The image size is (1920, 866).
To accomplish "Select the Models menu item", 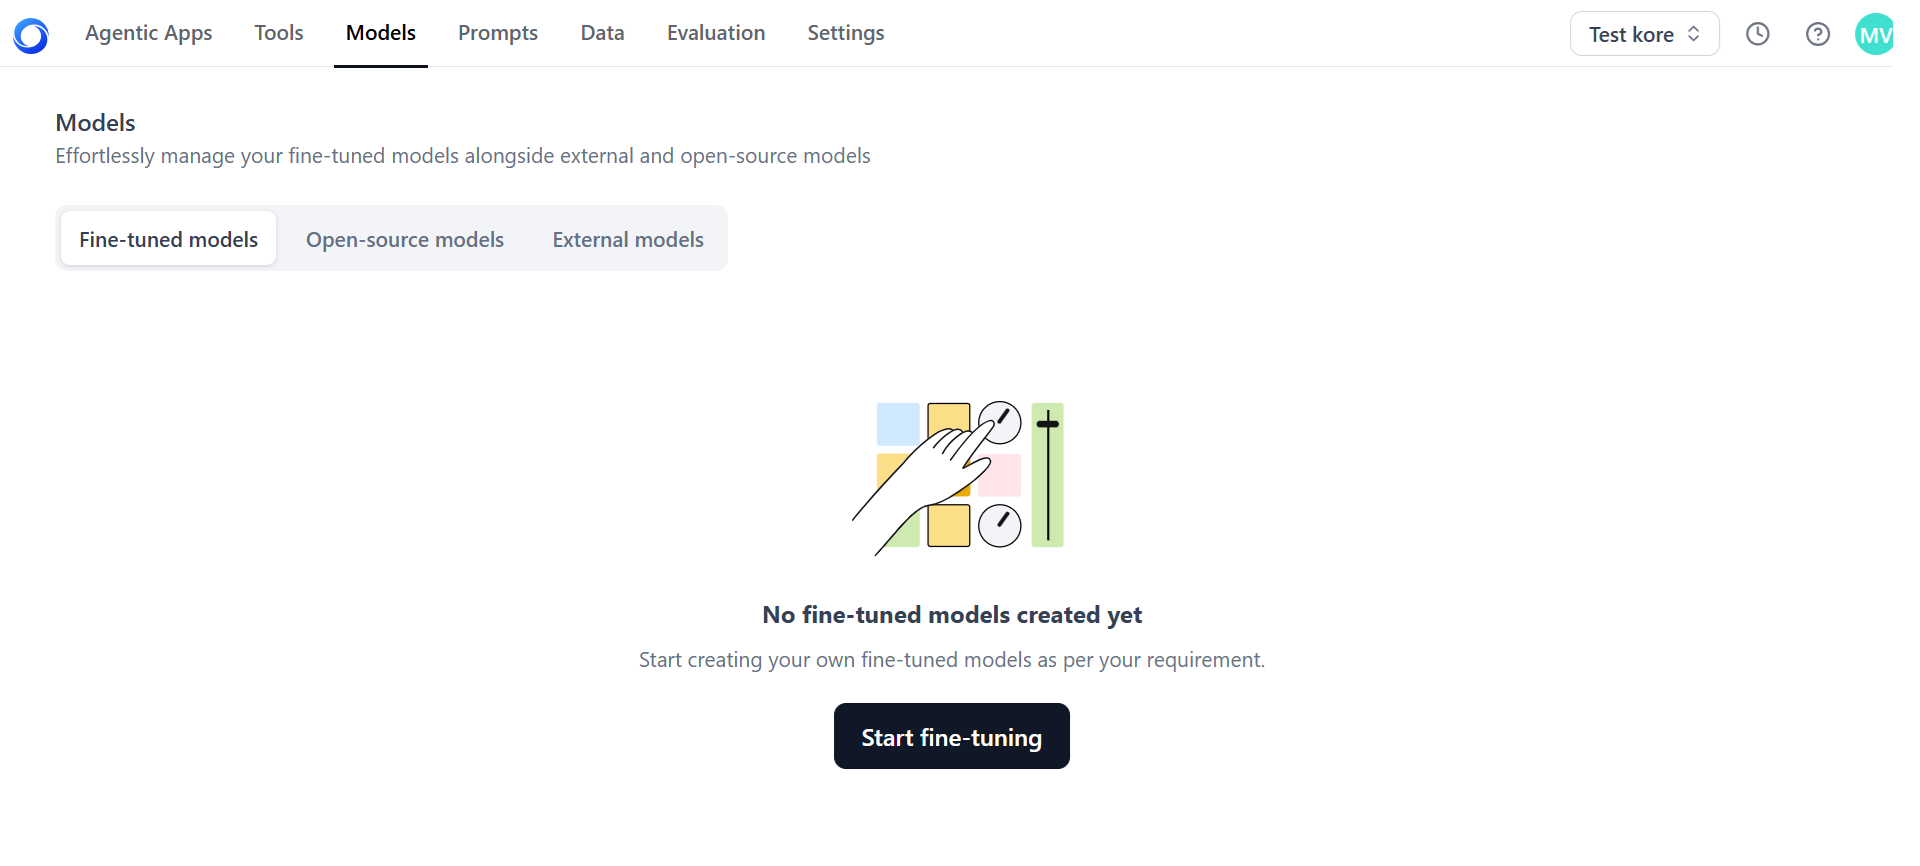I will pyautogui.click(x=381, y=33).
